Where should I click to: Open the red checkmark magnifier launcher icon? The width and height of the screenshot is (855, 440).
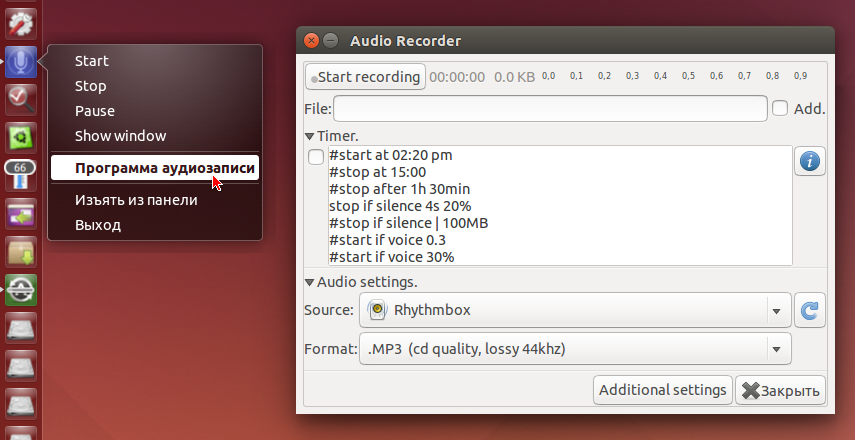click(21, 99)
